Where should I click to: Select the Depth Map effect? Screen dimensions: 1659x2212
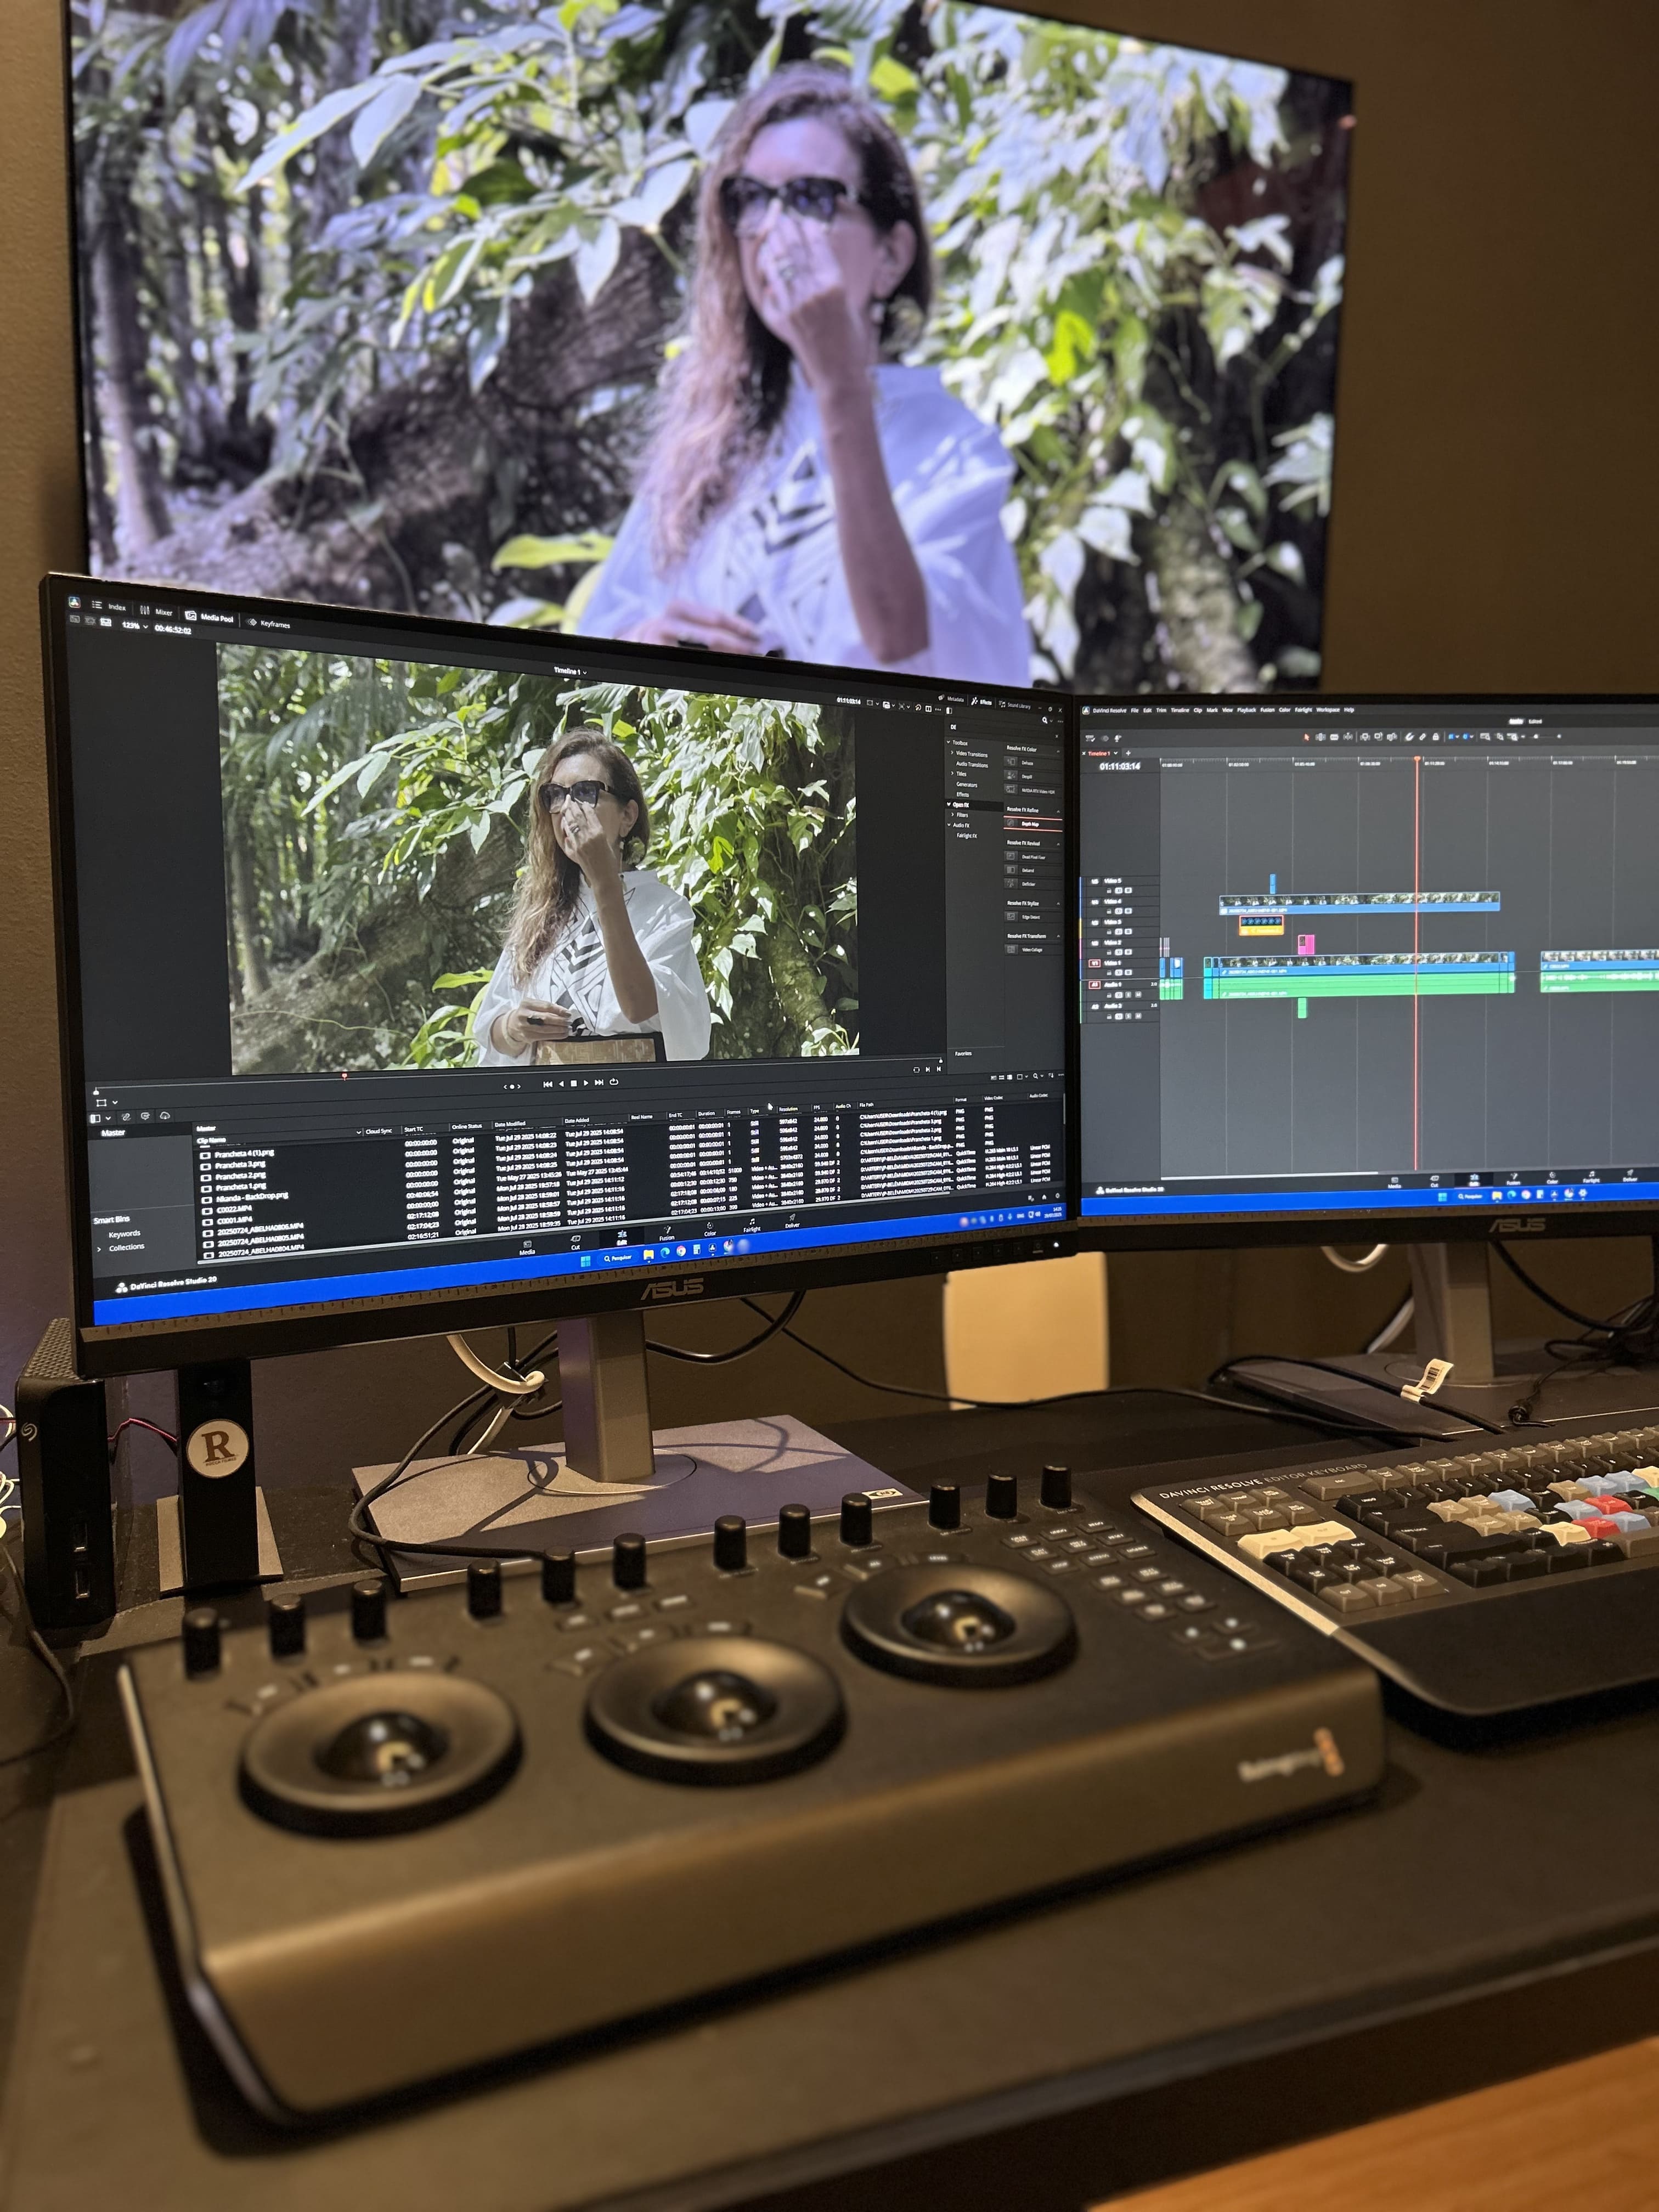pos(1030,824)
